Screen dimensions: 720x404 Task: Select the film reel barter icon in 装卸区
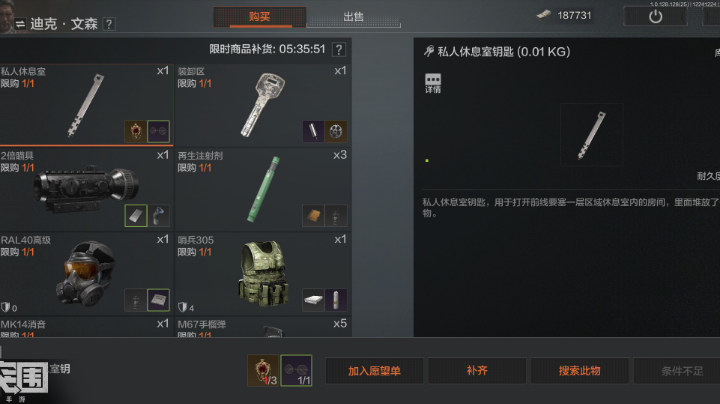click(336, 131)
